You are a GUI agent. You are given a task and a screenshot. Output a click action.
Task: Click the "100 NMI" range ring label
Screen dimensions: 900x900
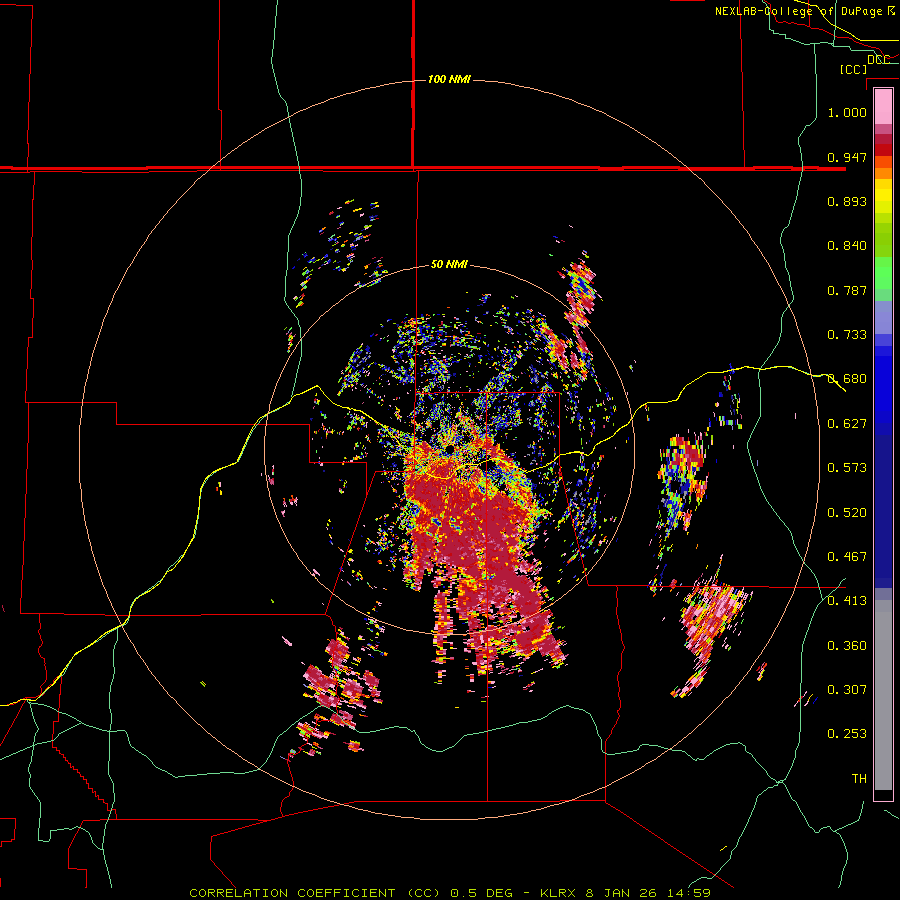point(449,79)
